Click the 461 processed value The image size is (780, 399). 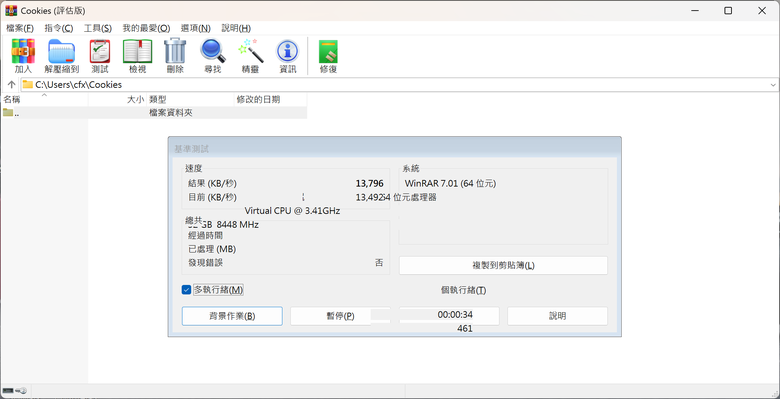pyautogui.click(x=465, y=328)
